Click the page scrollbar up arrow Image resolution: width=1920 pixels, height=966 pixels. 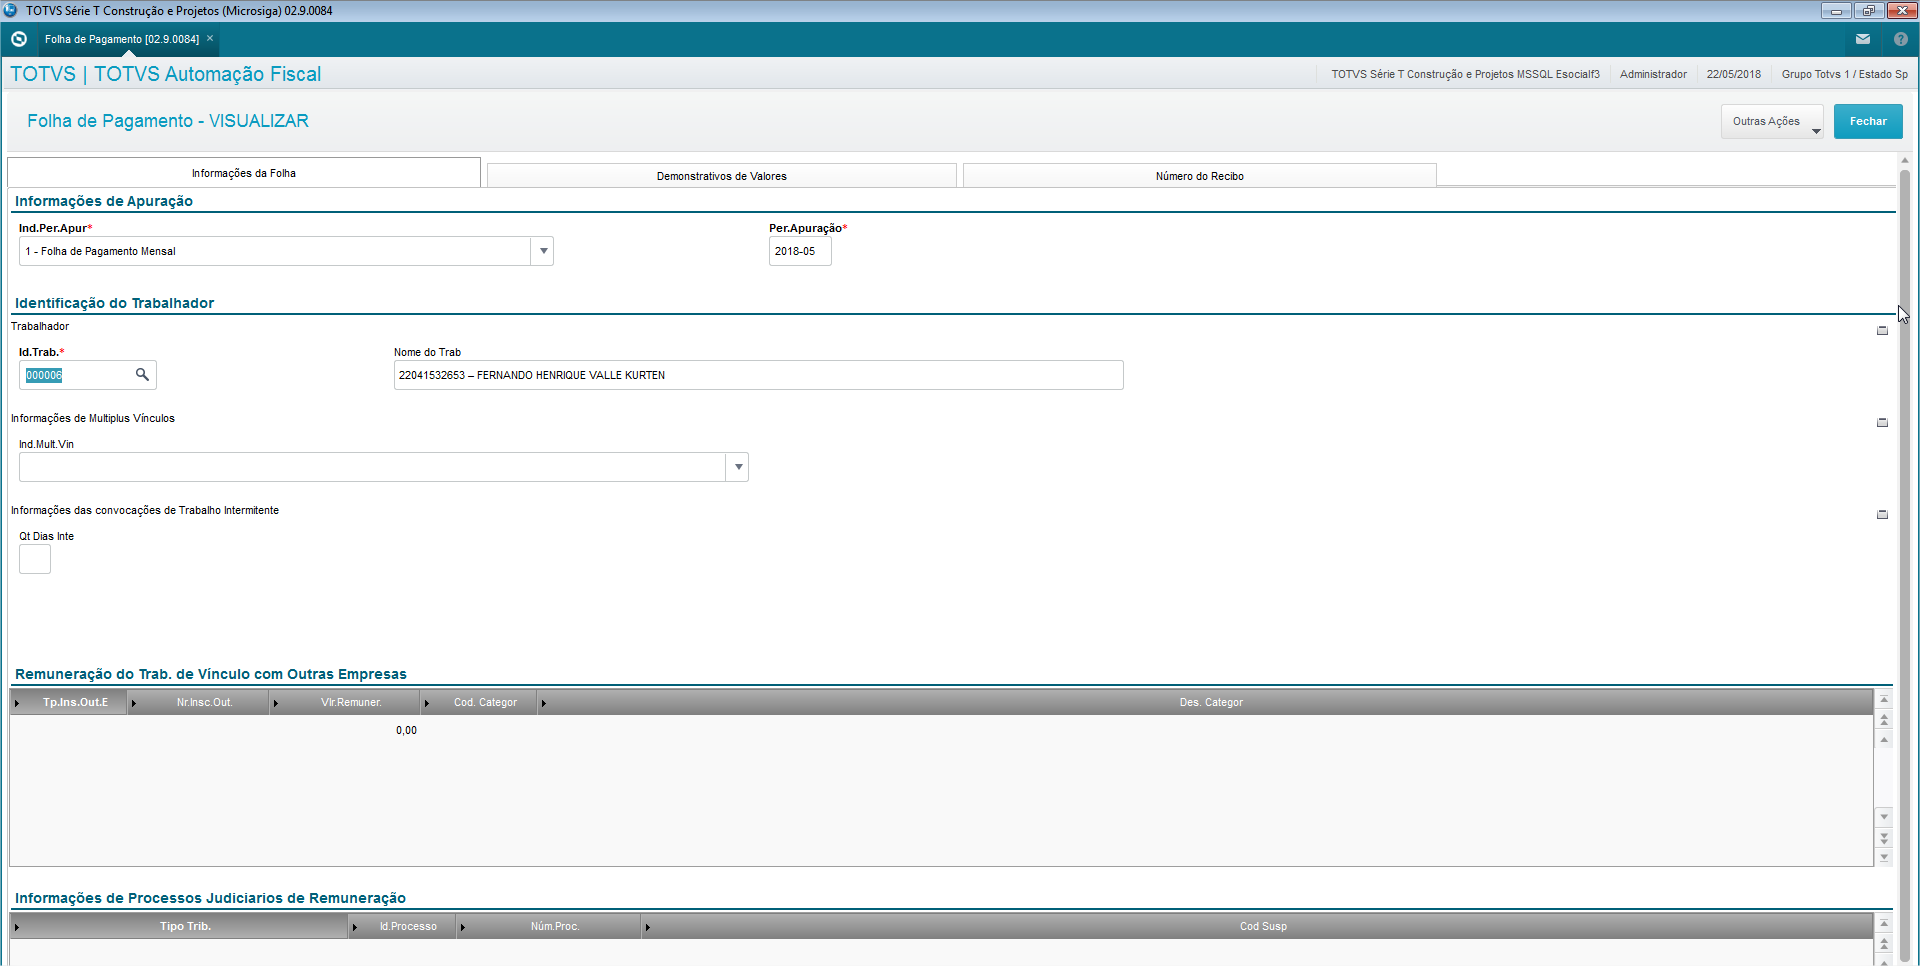1905,160
